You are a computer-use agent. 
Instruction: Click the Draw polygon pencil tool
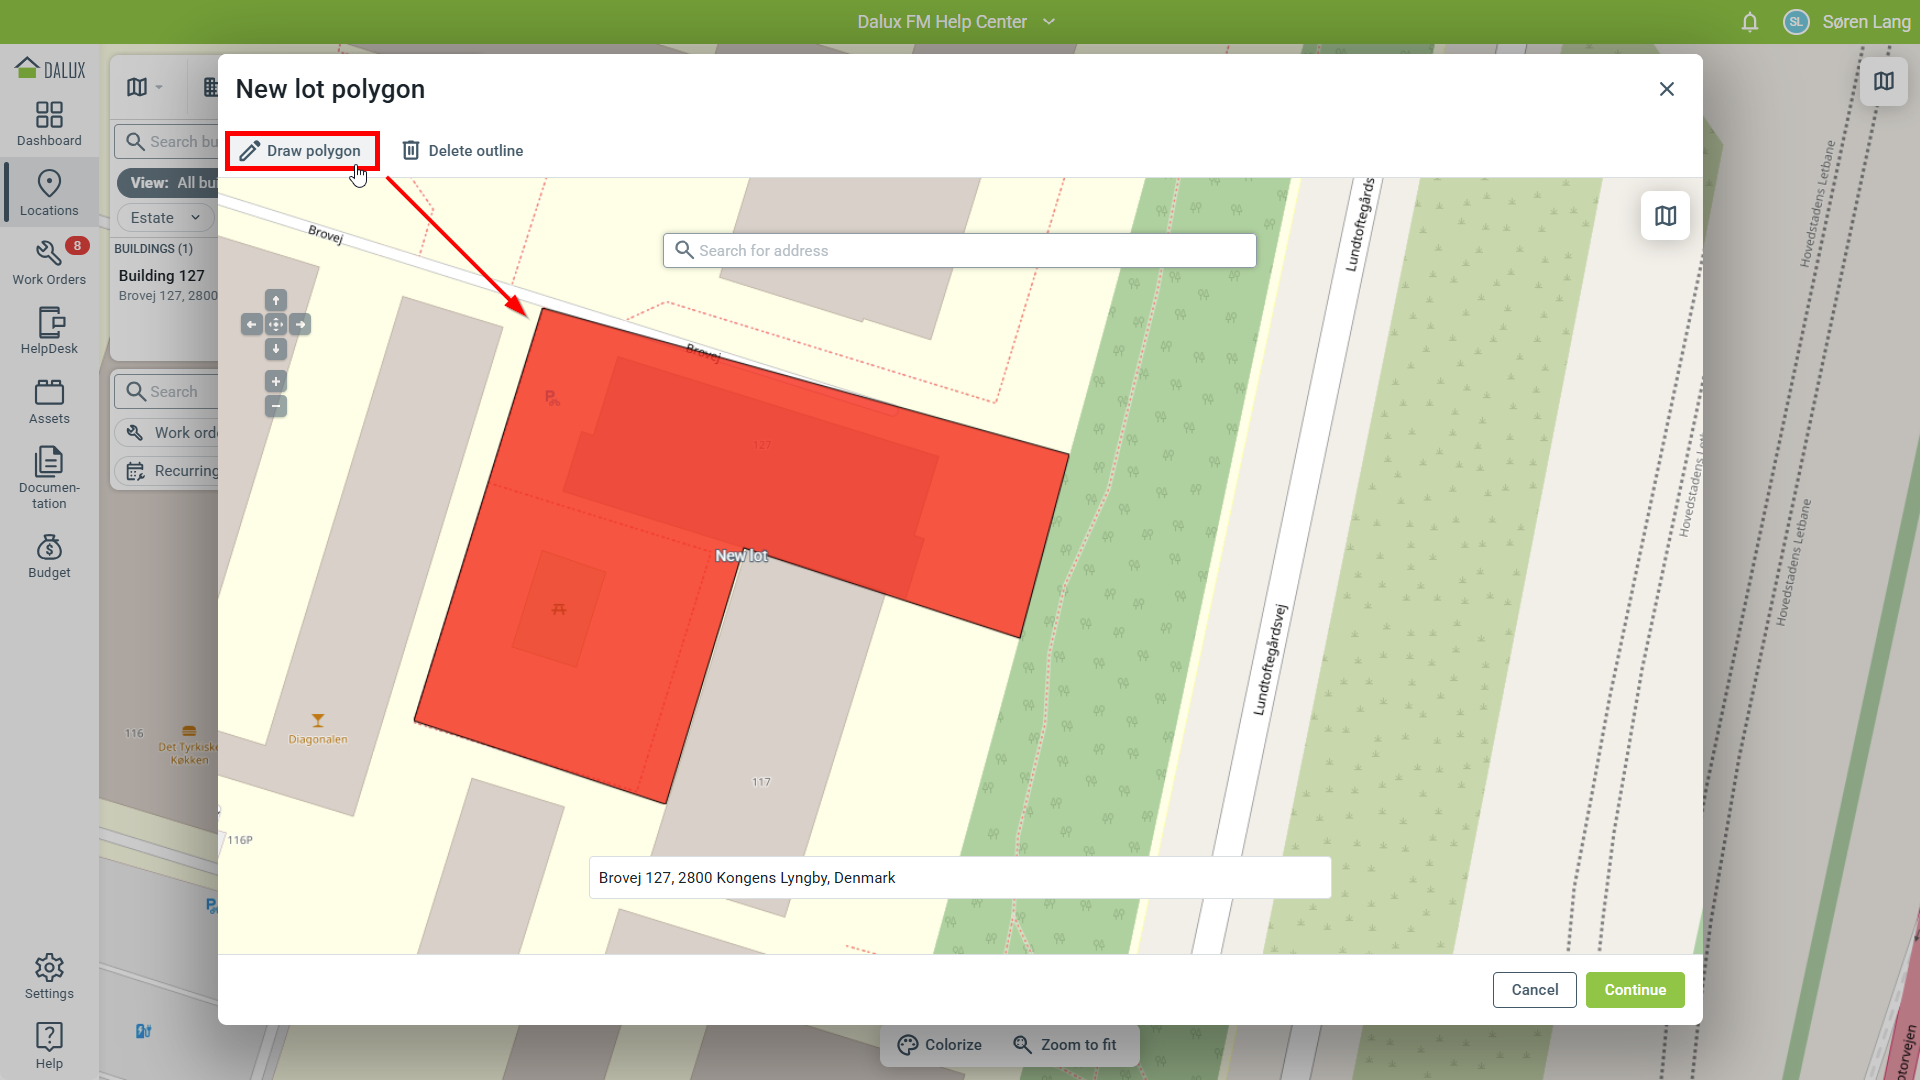click(301, 151)
